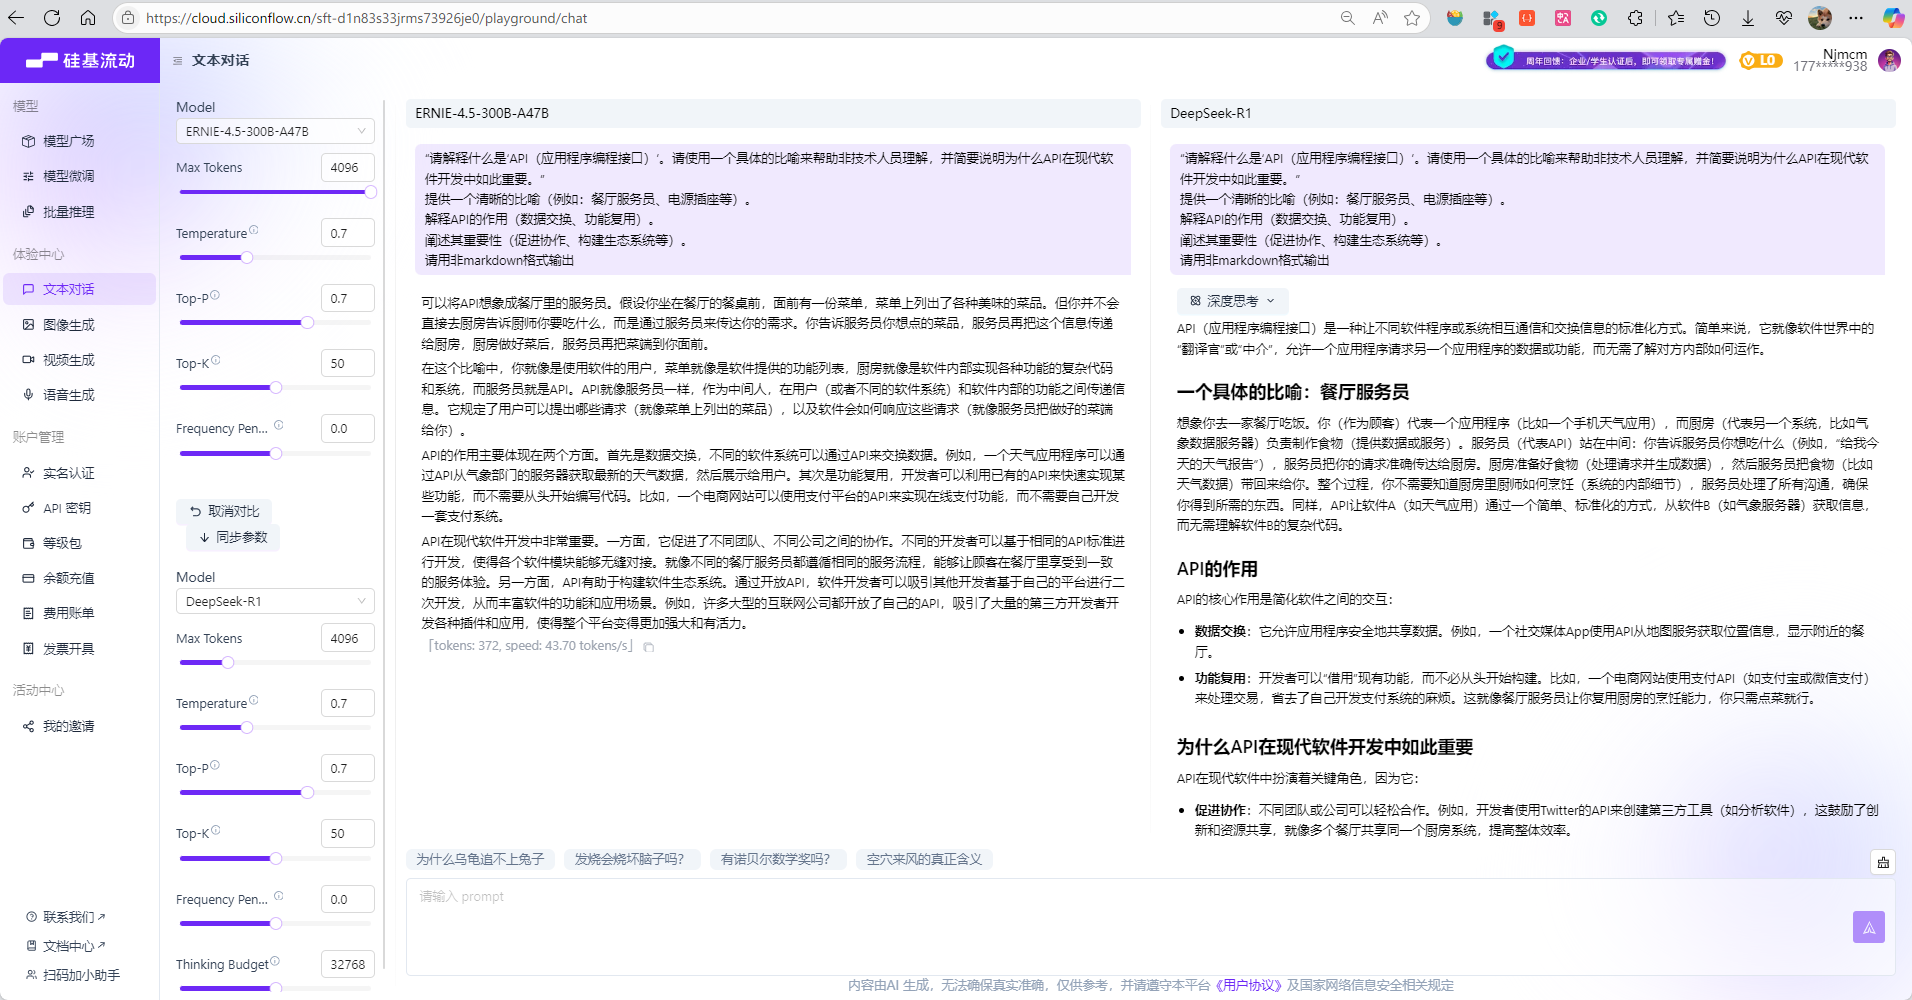Open browser settings three-dots menu
The width and height of the screenshot is (1912, 1000).
point(1856,18)
